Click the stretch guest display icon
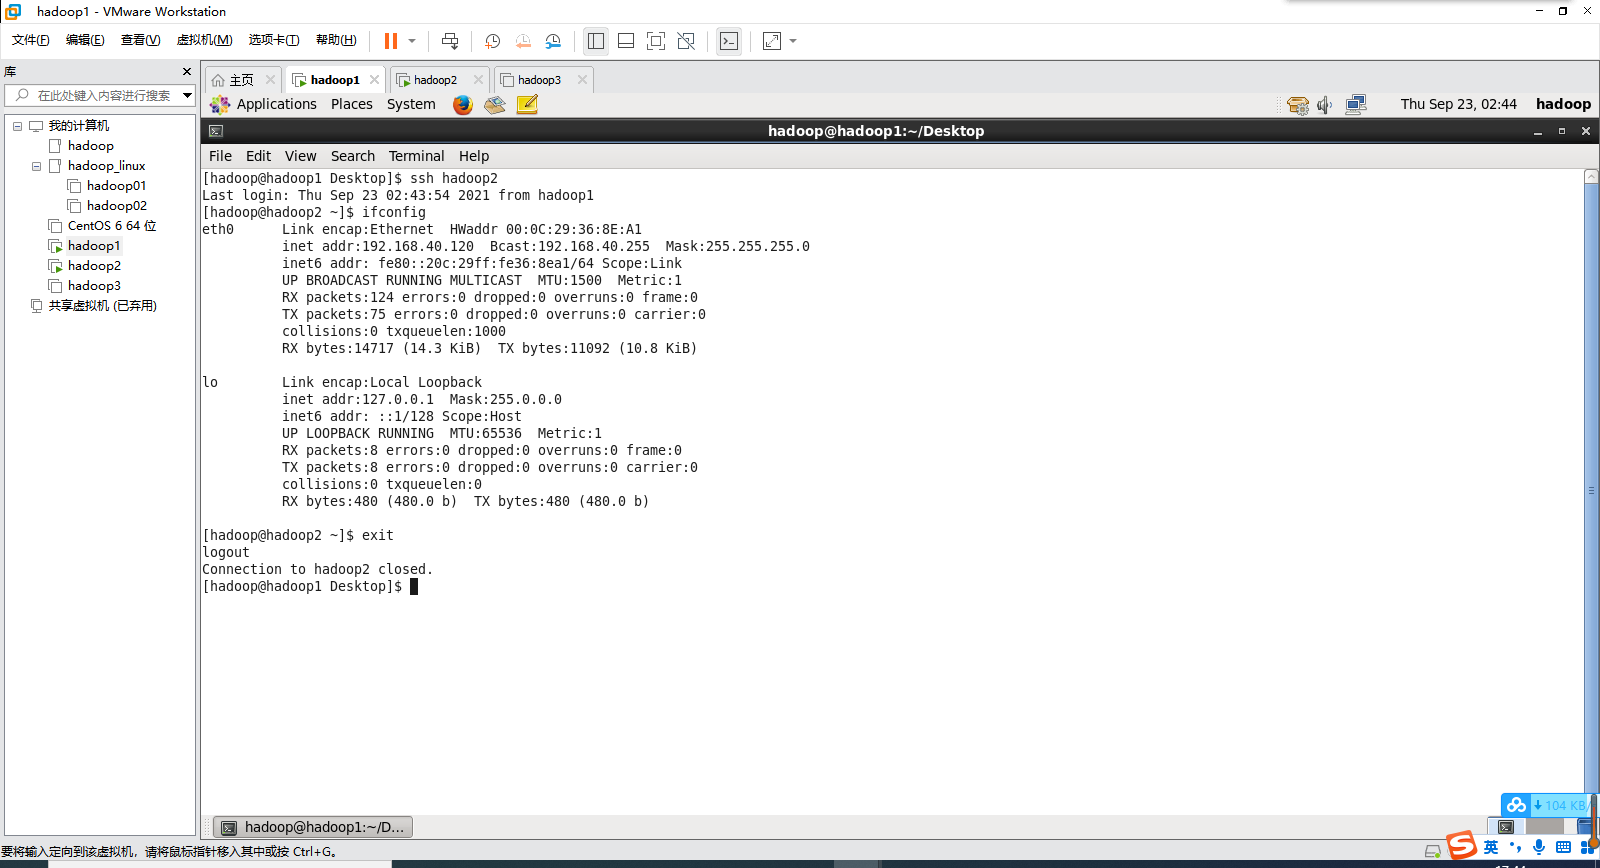 tap(772, 41)
